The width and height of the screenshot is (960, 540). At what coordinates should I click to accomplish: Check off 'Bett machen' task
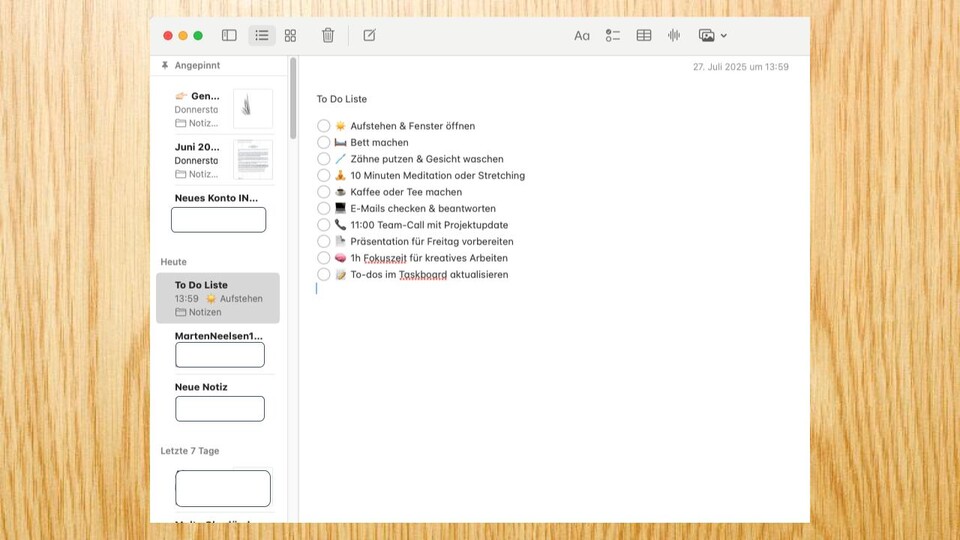point(323,142)
